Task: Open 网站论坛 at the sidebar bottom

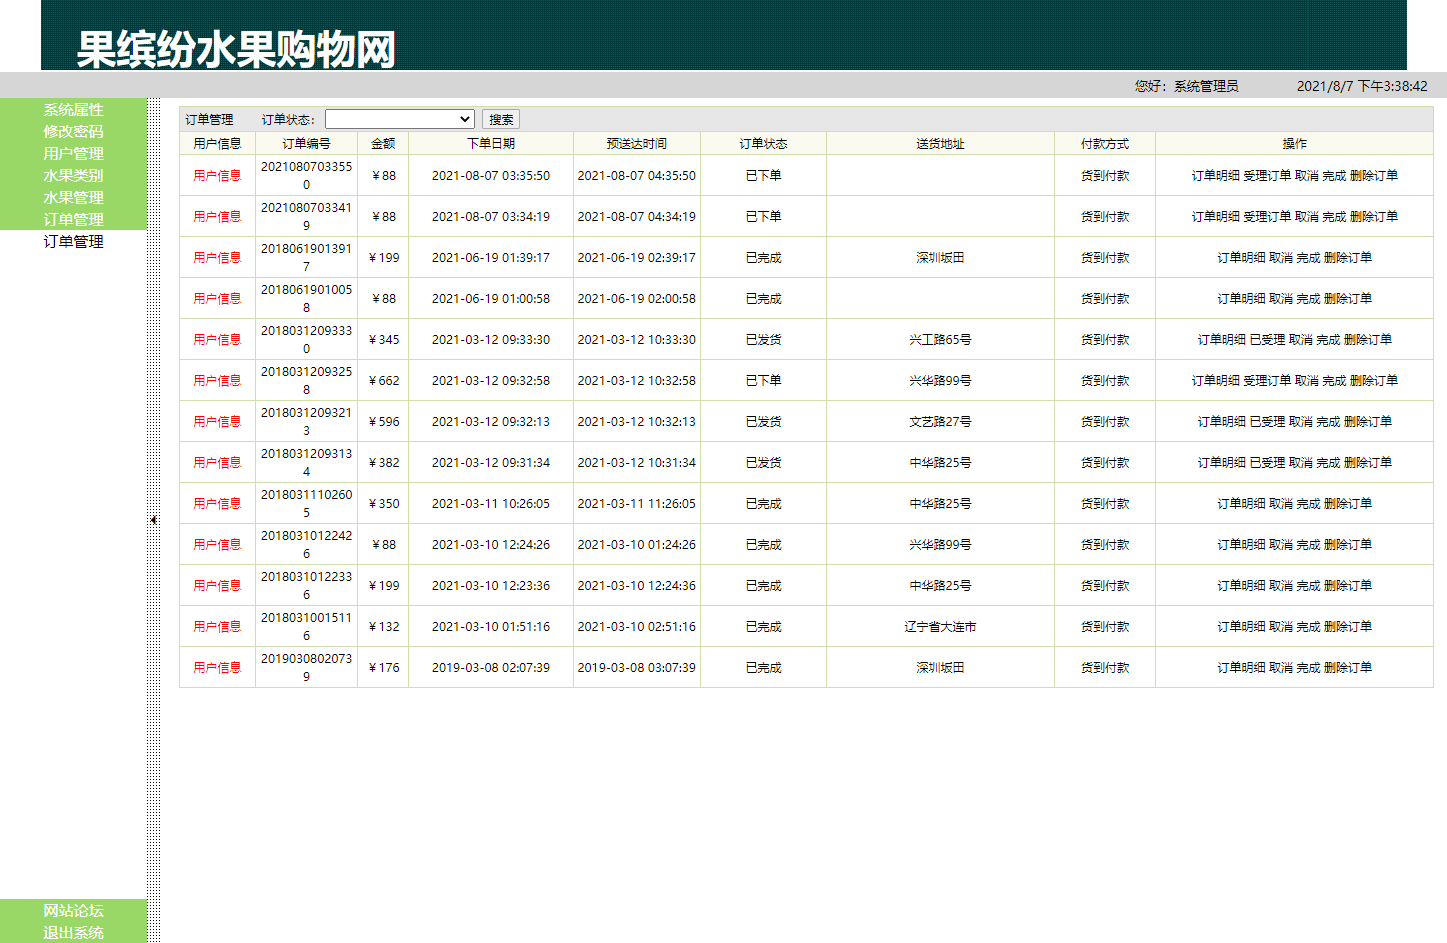Action: [73, 911]
